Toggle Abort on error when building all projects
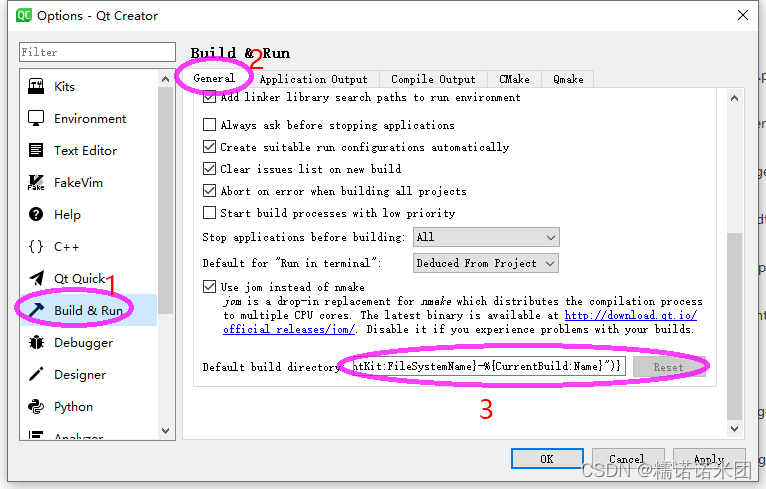This screenshot has width=766, height=489. (209, 191)
